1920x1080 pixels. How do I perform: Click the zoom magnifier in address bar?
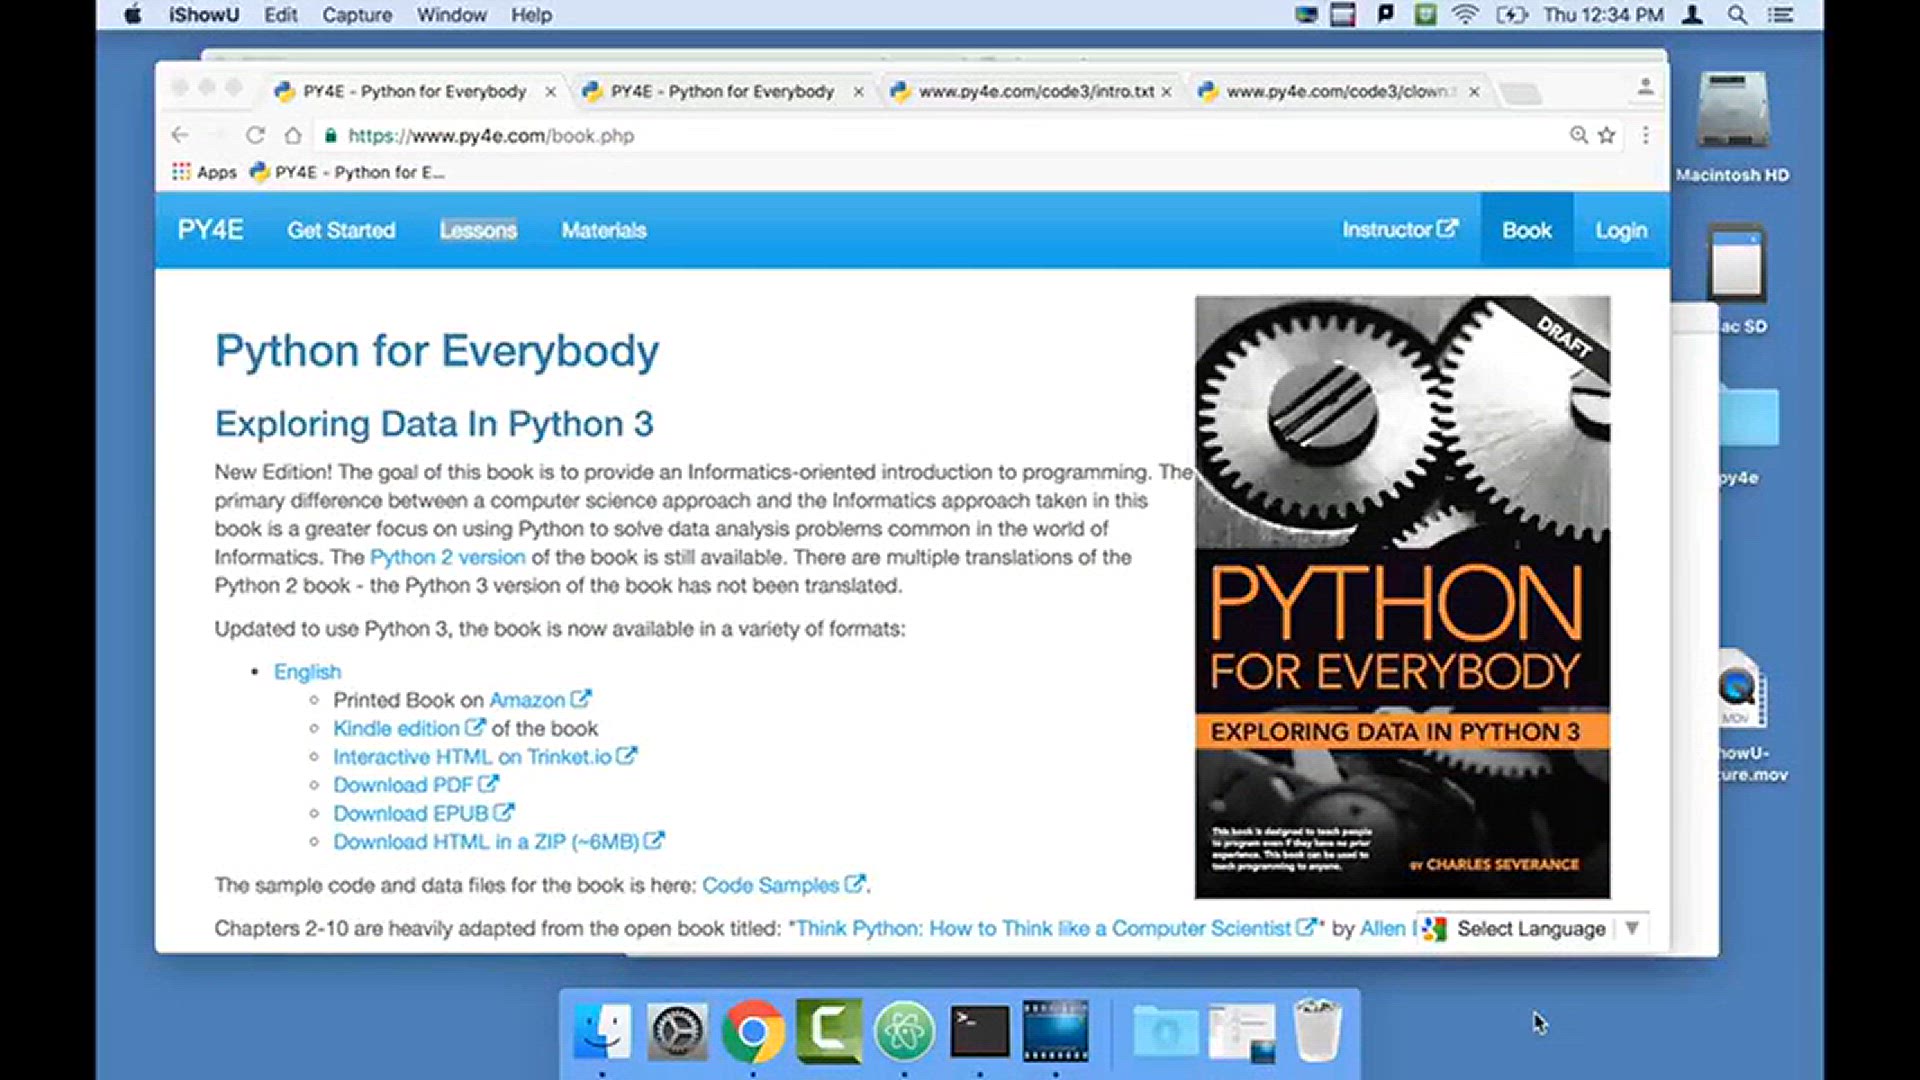[x=1578, y=135]
